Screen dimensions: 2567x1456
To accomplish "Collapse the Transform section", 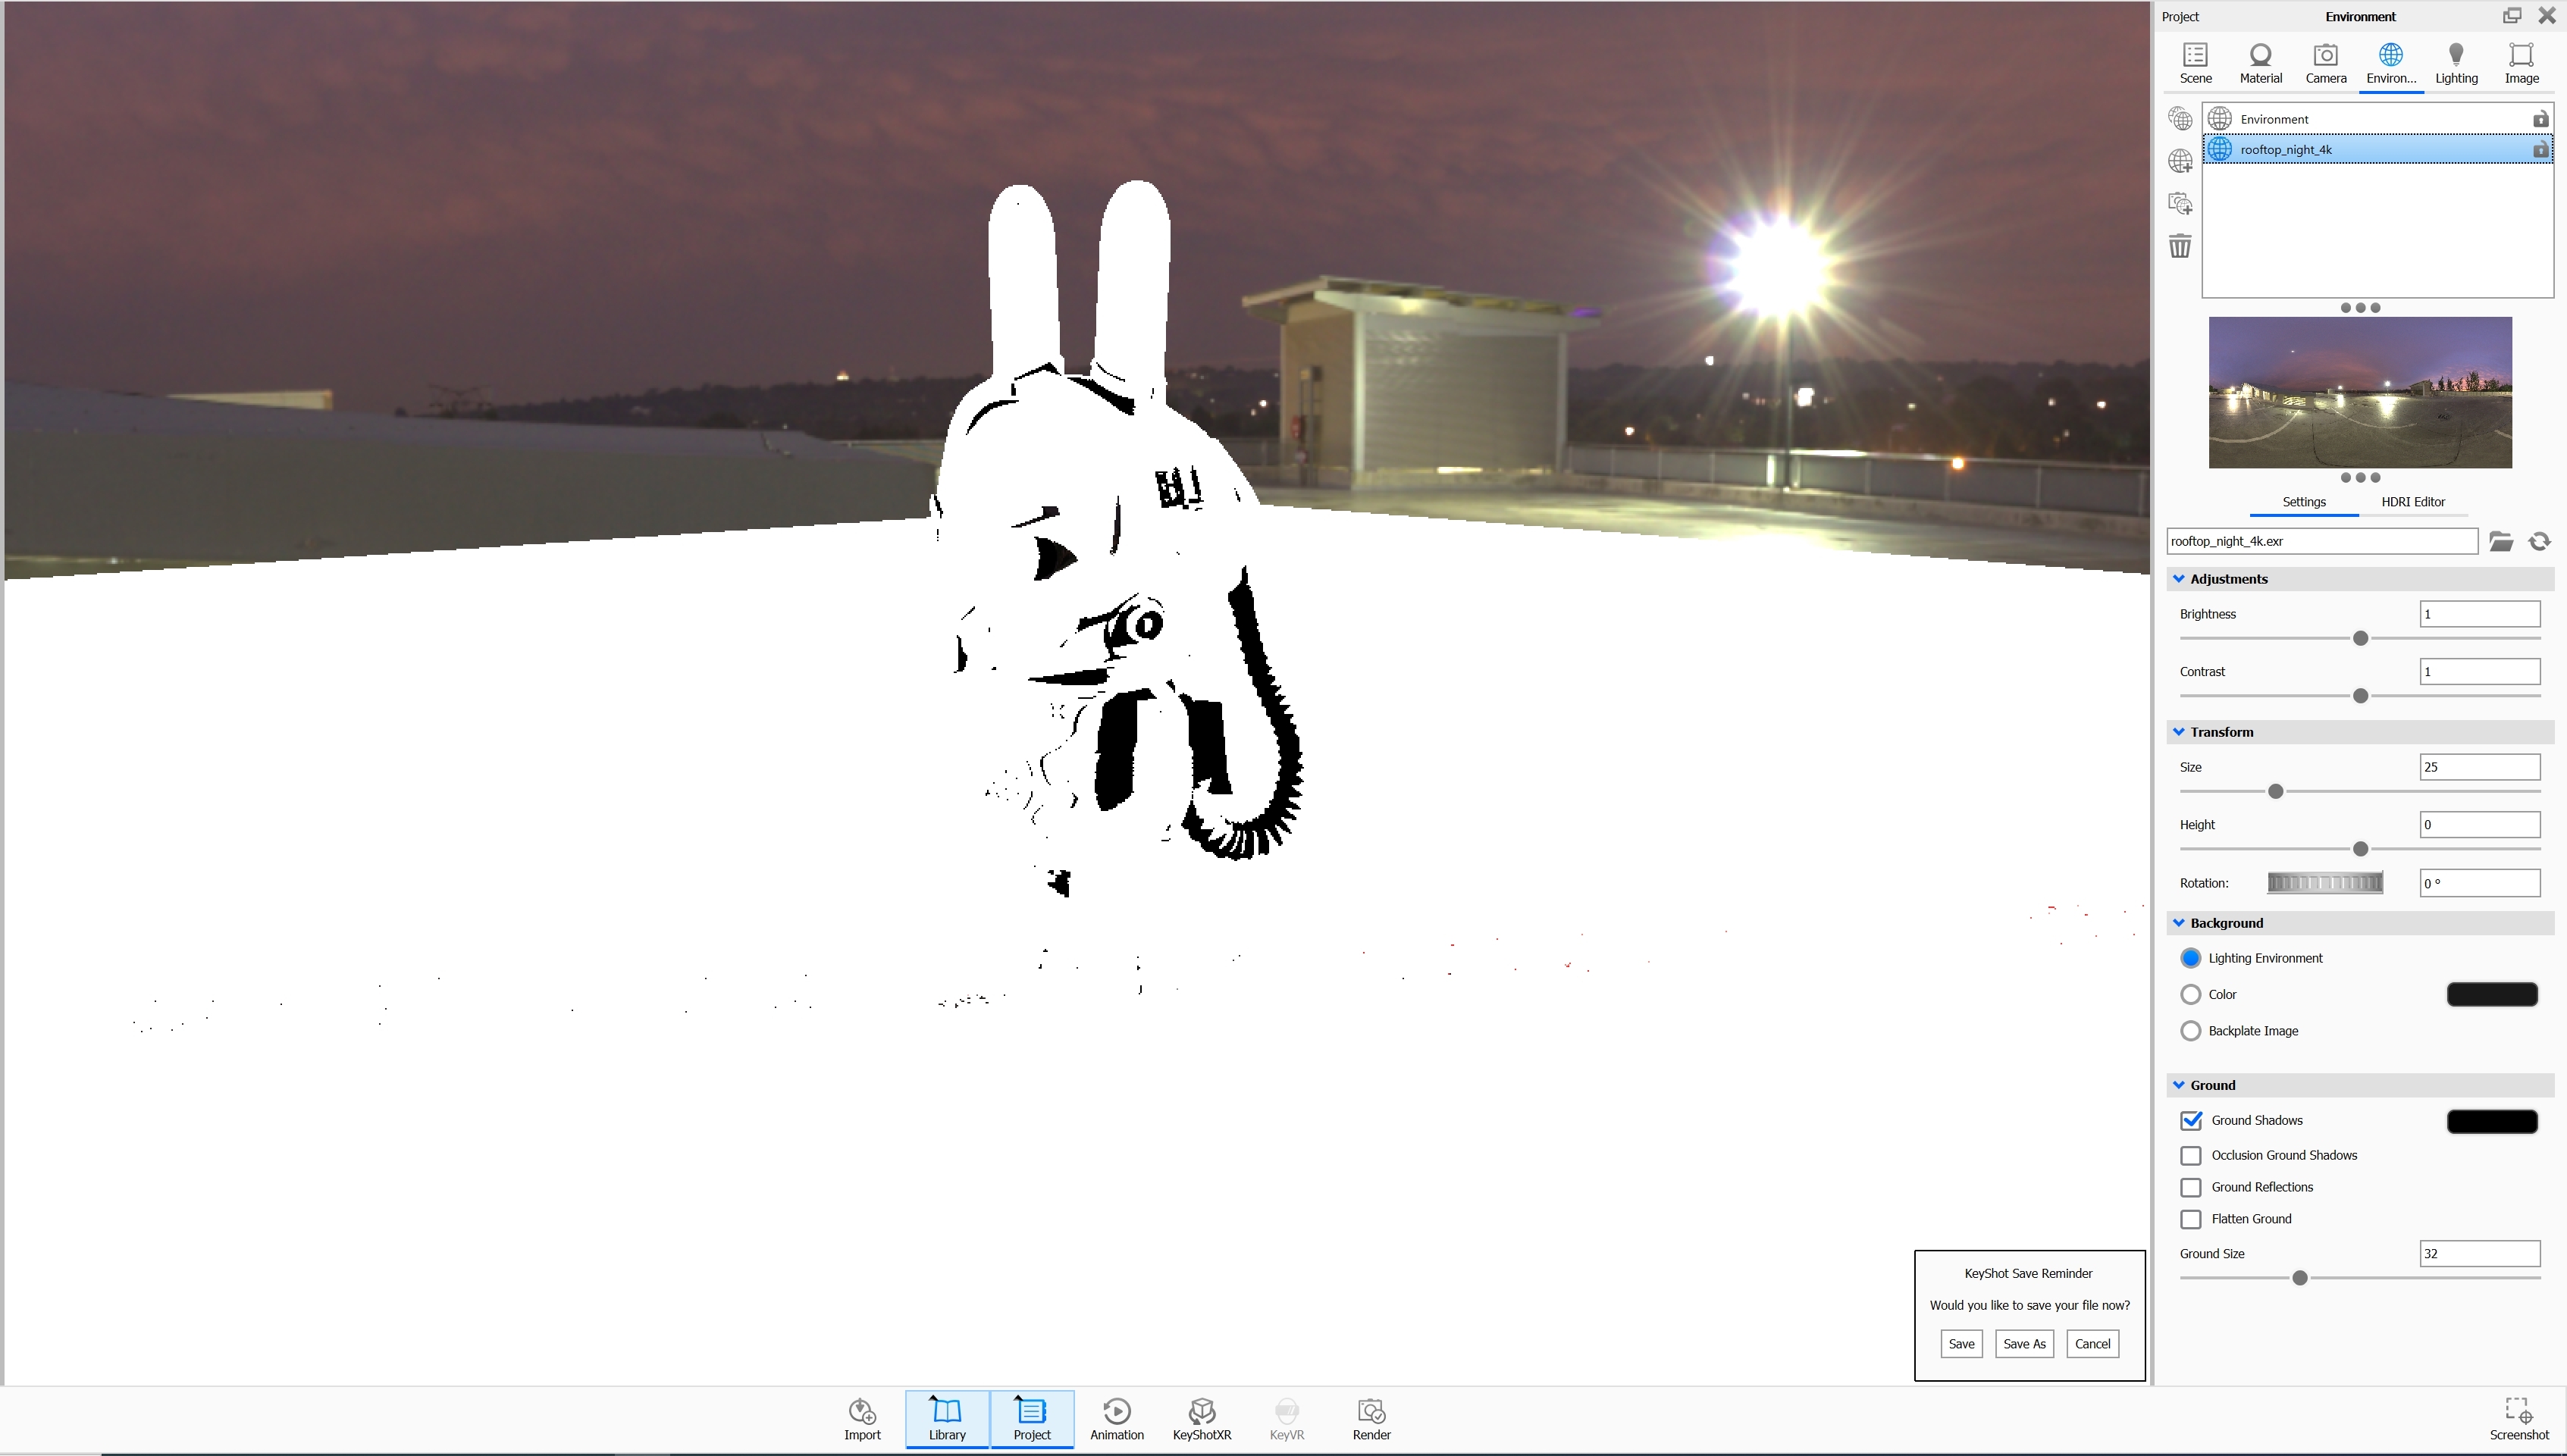I will [2179, 732].
